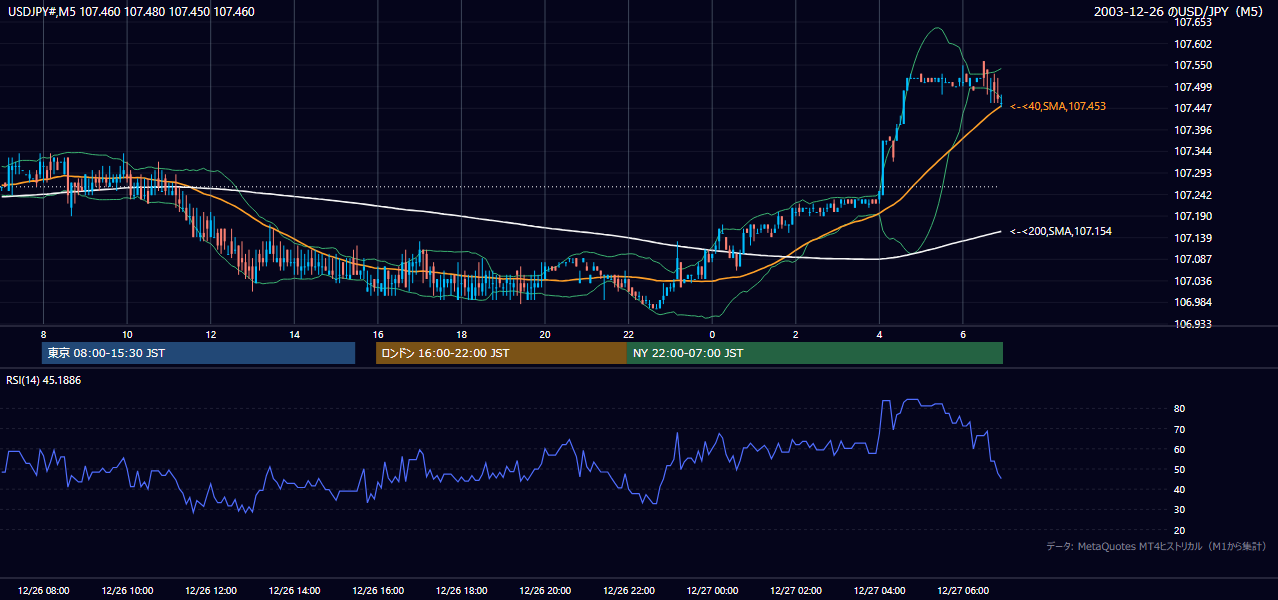
Task: Click price axis value 107.190
Action: click(x=1192, y=216)
